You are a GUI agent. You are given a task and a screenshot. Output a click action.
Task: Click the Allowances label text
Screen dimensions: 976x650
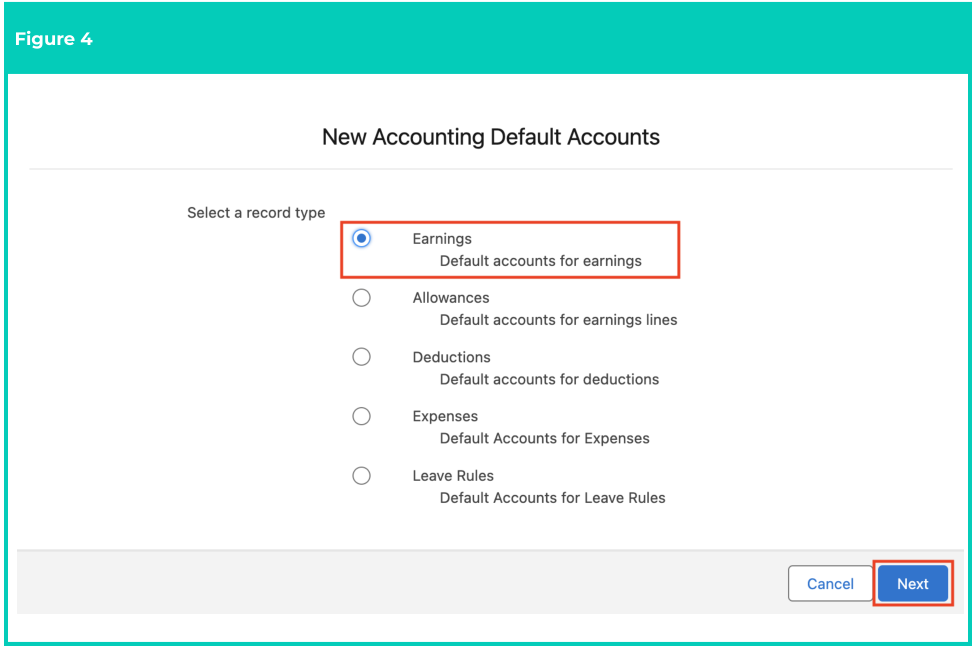tap(451, 298)
